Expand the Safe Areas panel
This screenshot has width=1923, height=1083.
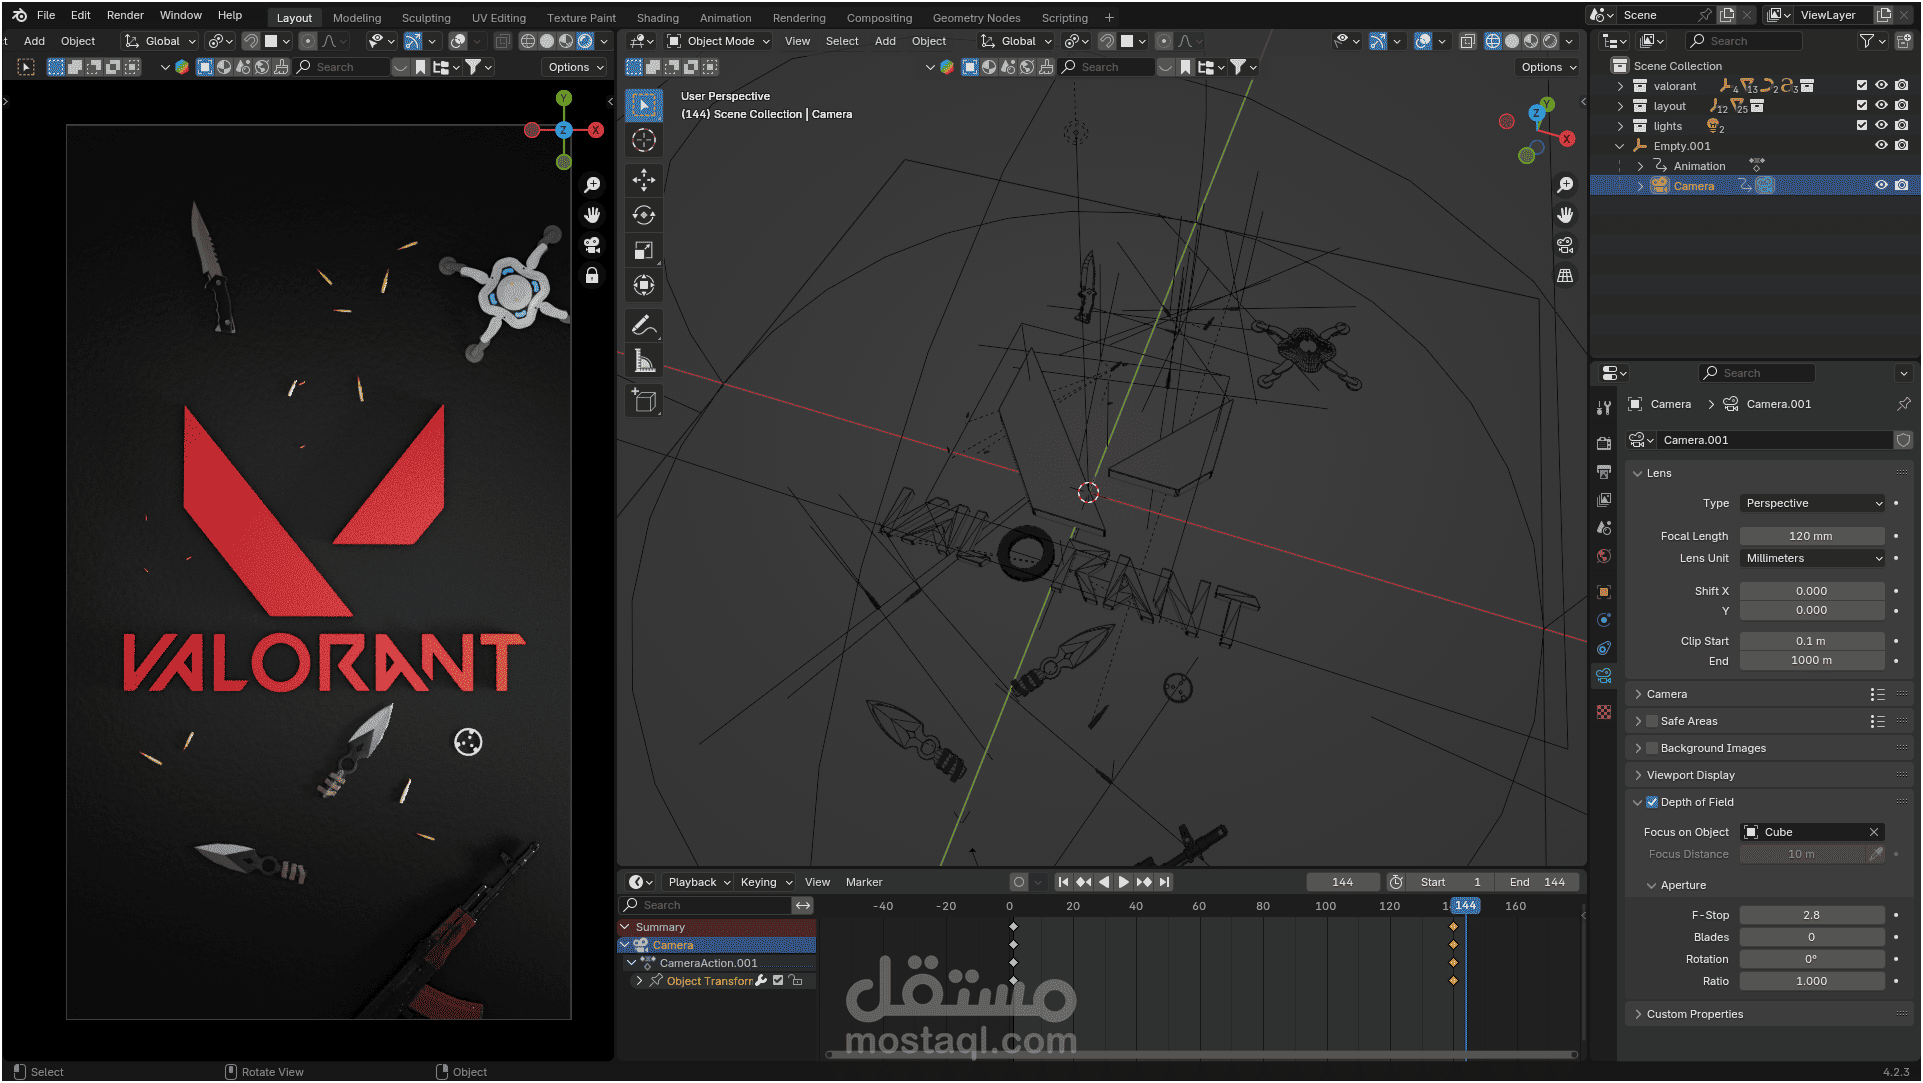click(1638, 721)
